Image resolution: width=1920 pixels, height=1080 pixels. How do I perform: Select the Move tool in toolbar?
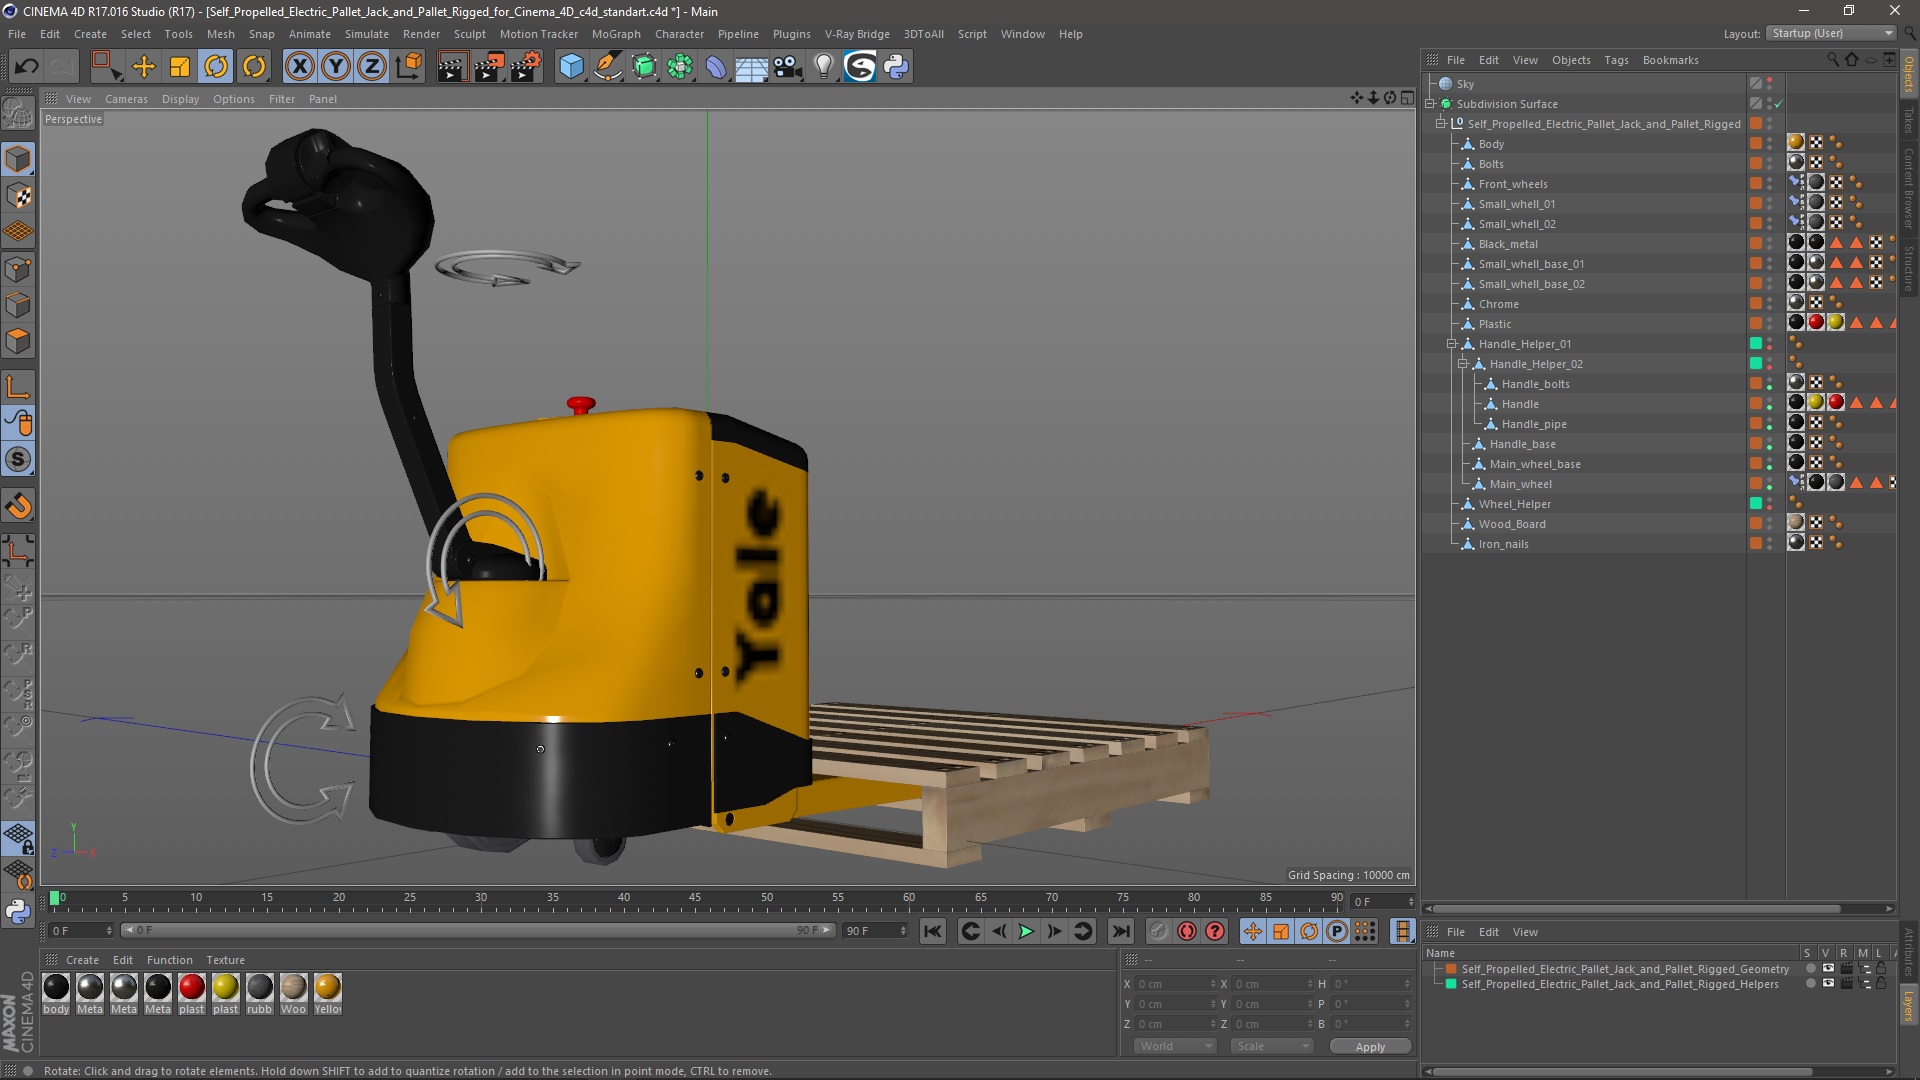[x=143, y=67]
